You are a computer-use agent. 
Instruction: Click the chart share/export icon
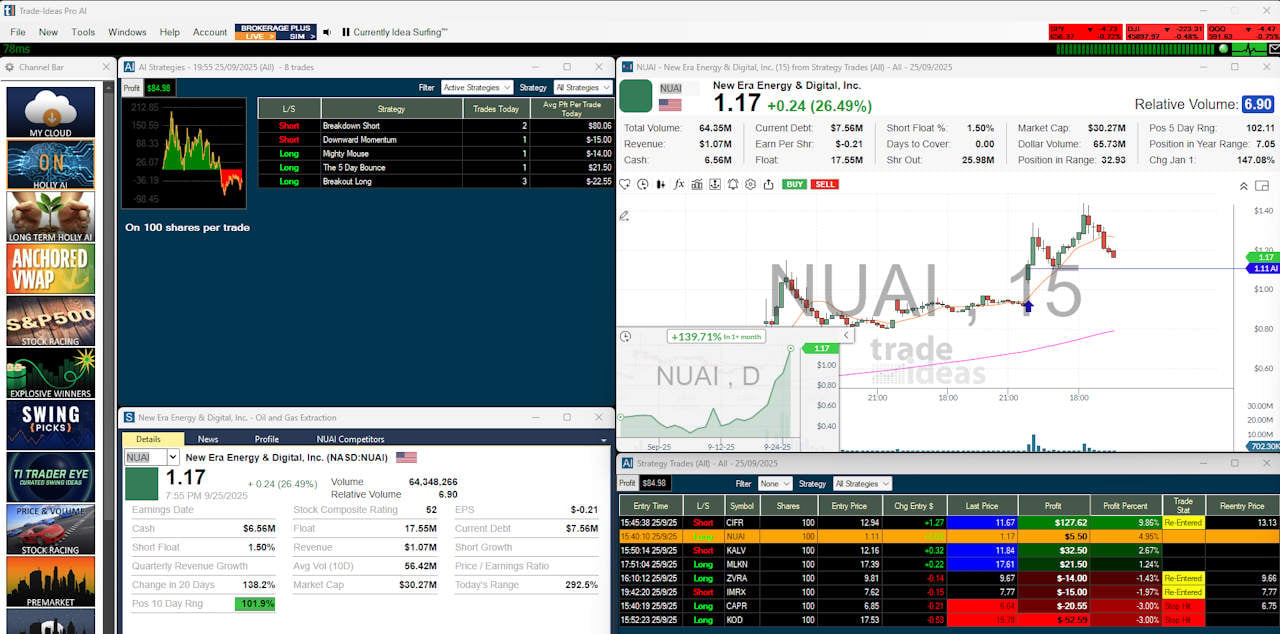tap(768, 184)
